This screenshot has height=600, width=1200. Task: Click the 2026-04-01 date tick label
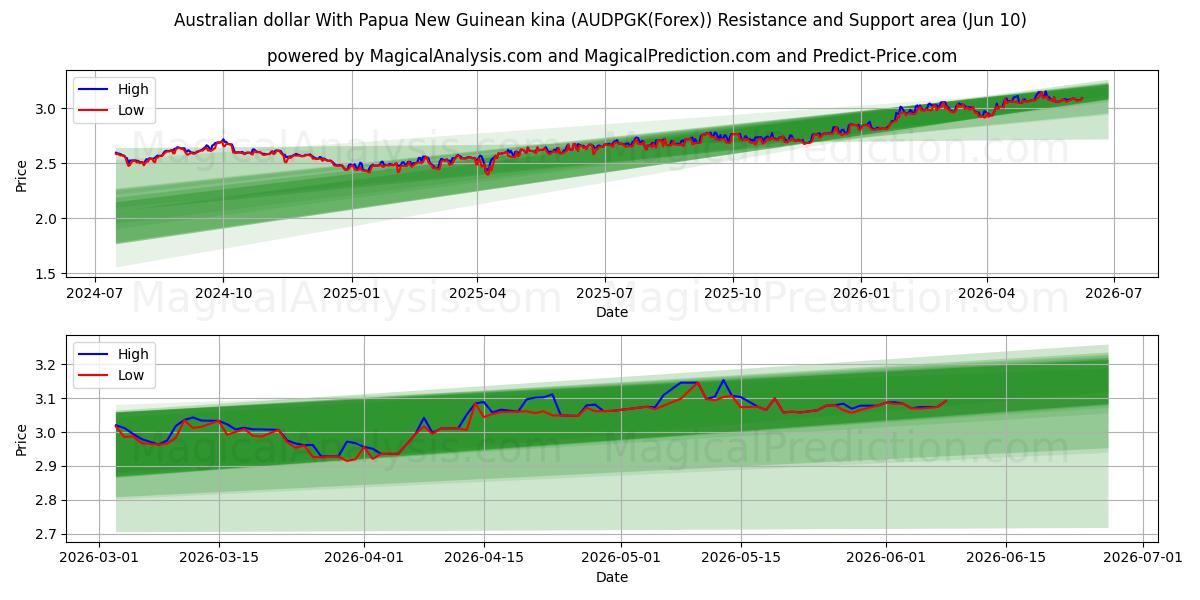(364, 558)
